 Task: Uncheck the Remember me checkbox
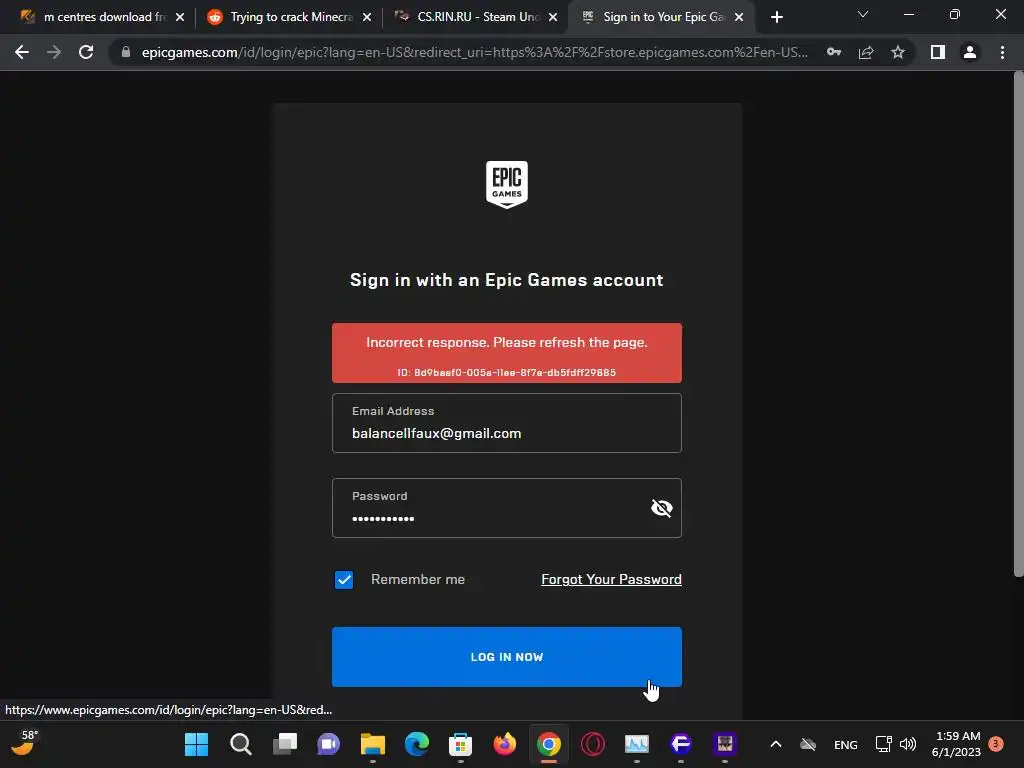click(x=344, y=579)
